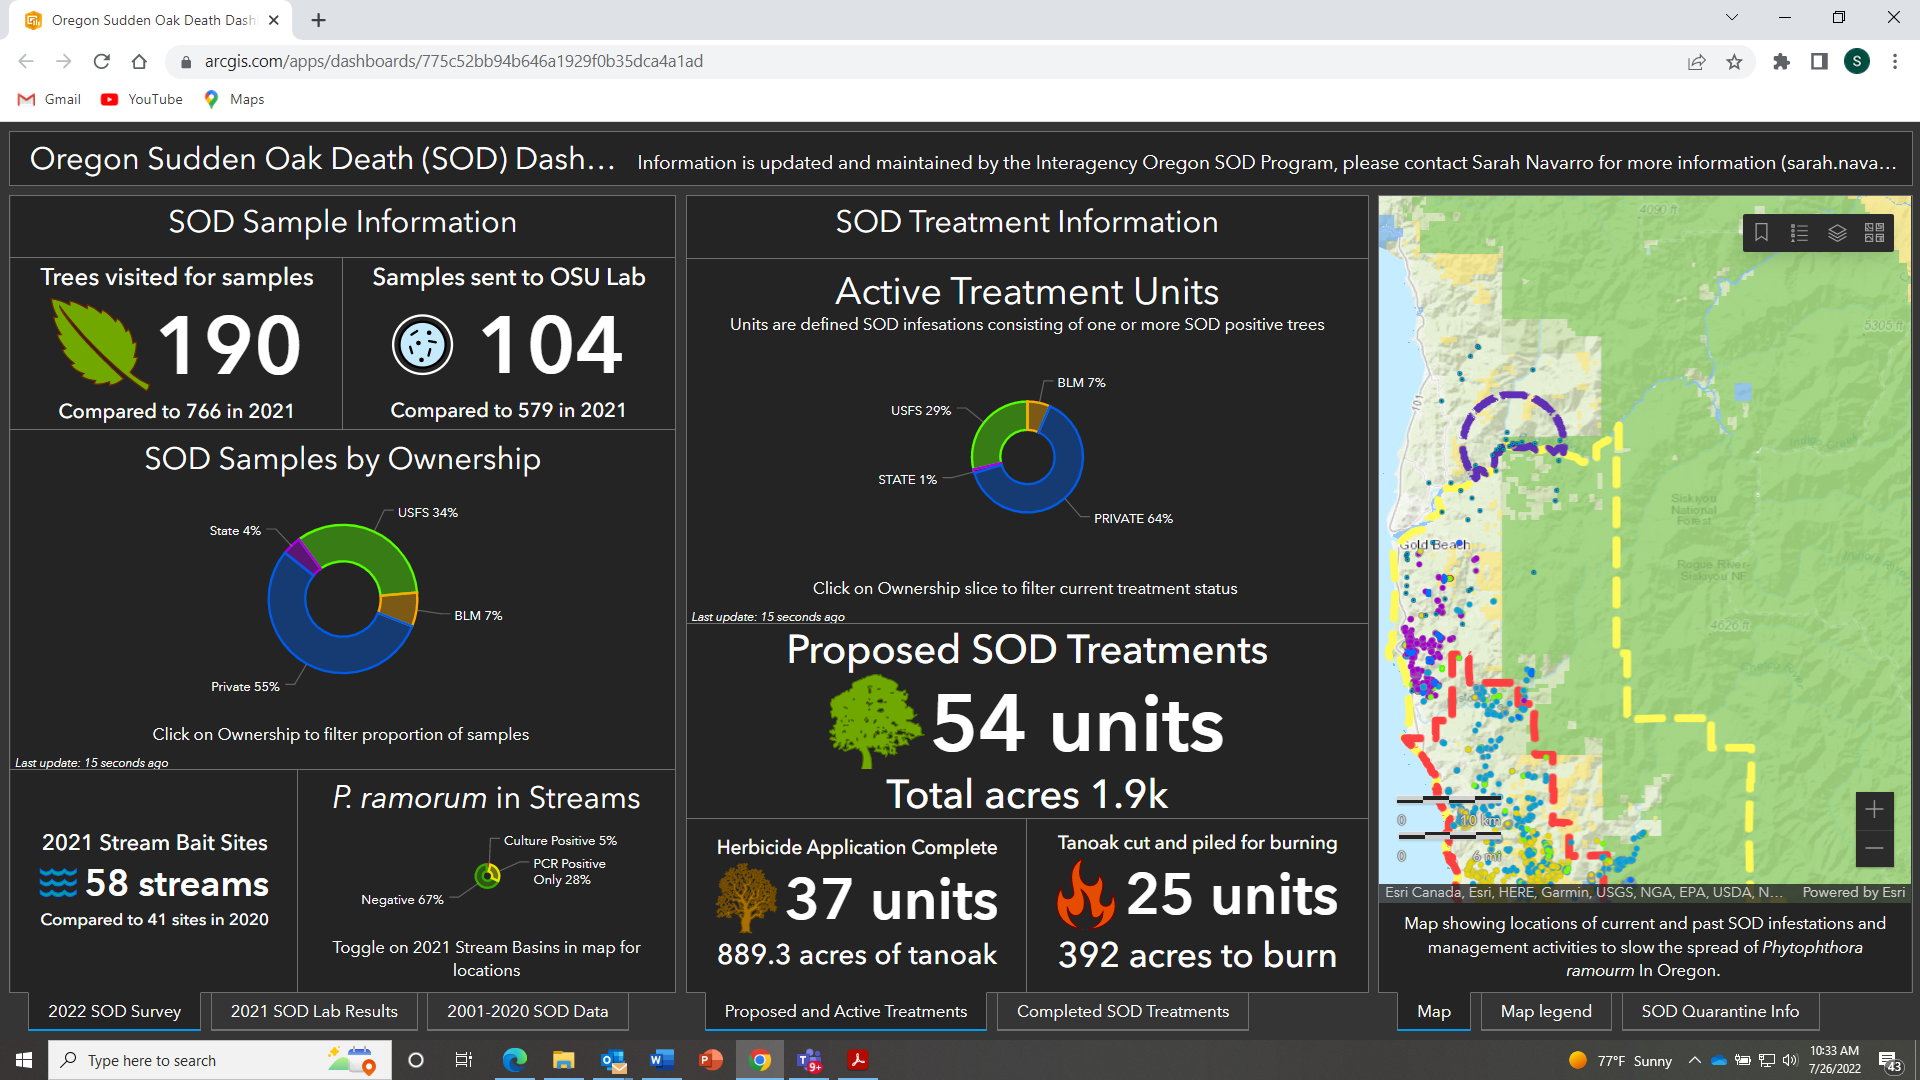Show the Map legend tab
Viewport: 1920px width, 1080px height.
pyautogui.click(x=1545, y=1011)
